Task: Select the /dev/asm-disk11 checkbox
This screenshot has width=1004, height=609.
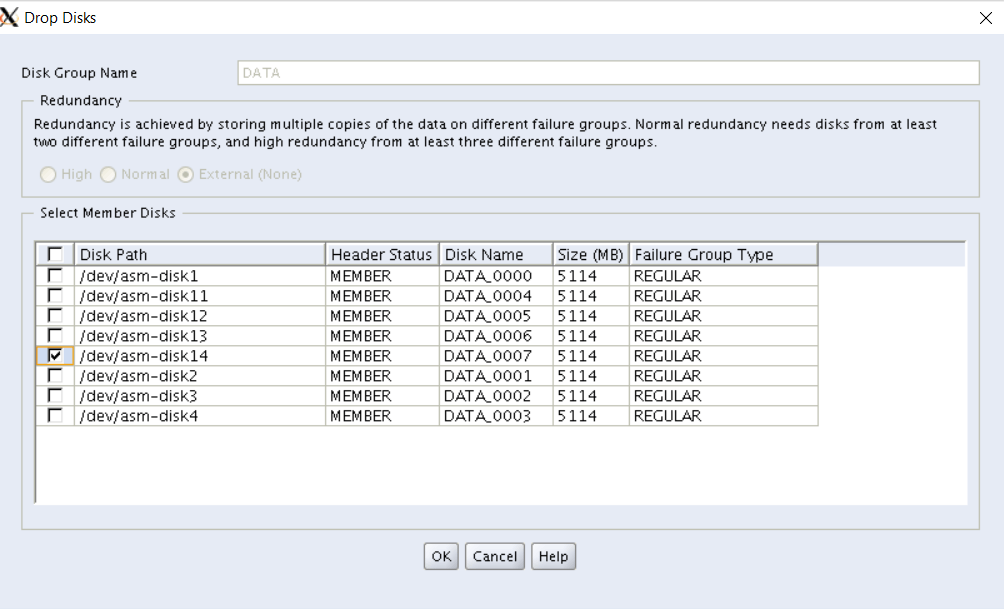Action: pos(55,295)
